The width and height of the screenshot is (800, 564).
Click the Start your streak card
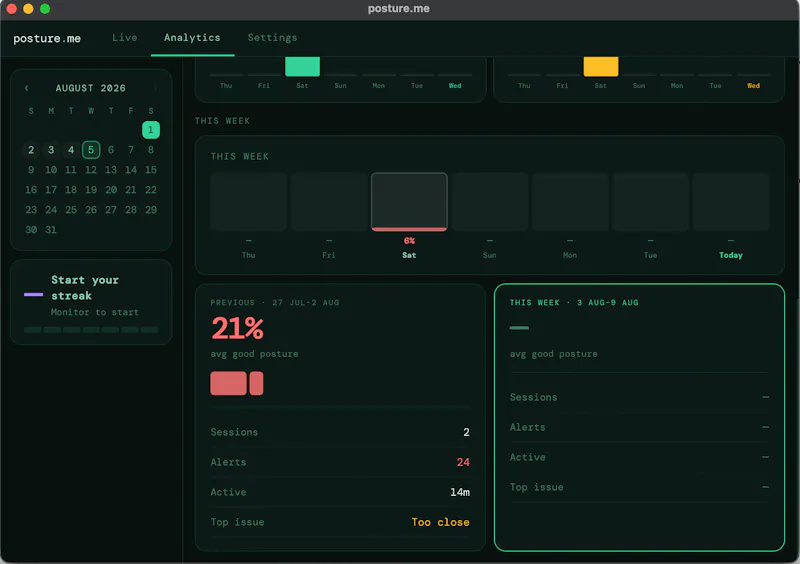pos(91,302)
